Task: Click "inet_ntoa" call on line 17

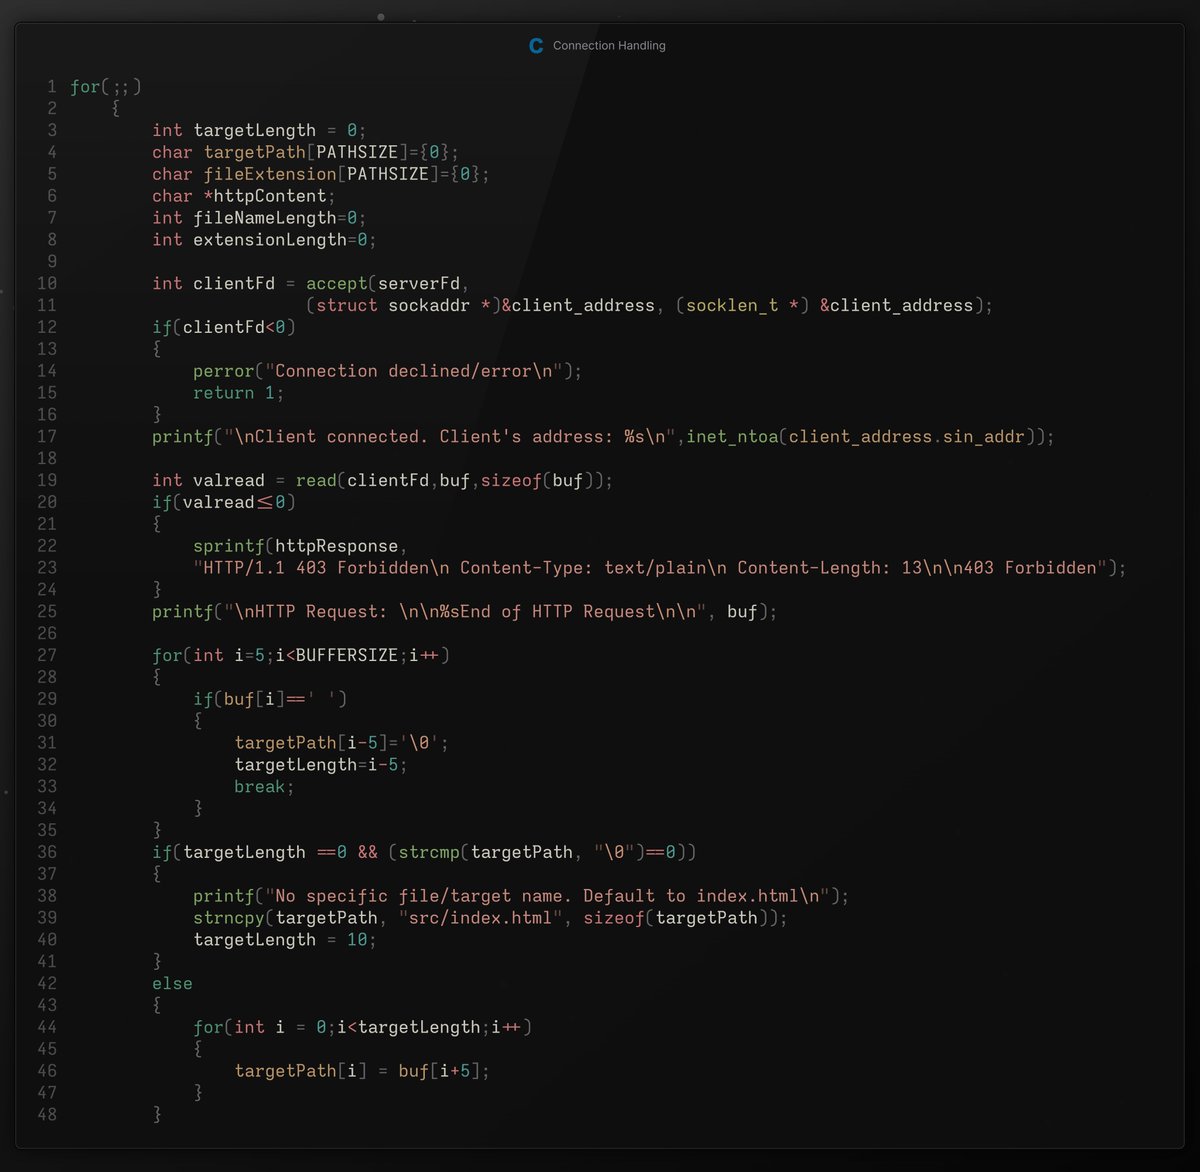Action: [x=732, y=436]
